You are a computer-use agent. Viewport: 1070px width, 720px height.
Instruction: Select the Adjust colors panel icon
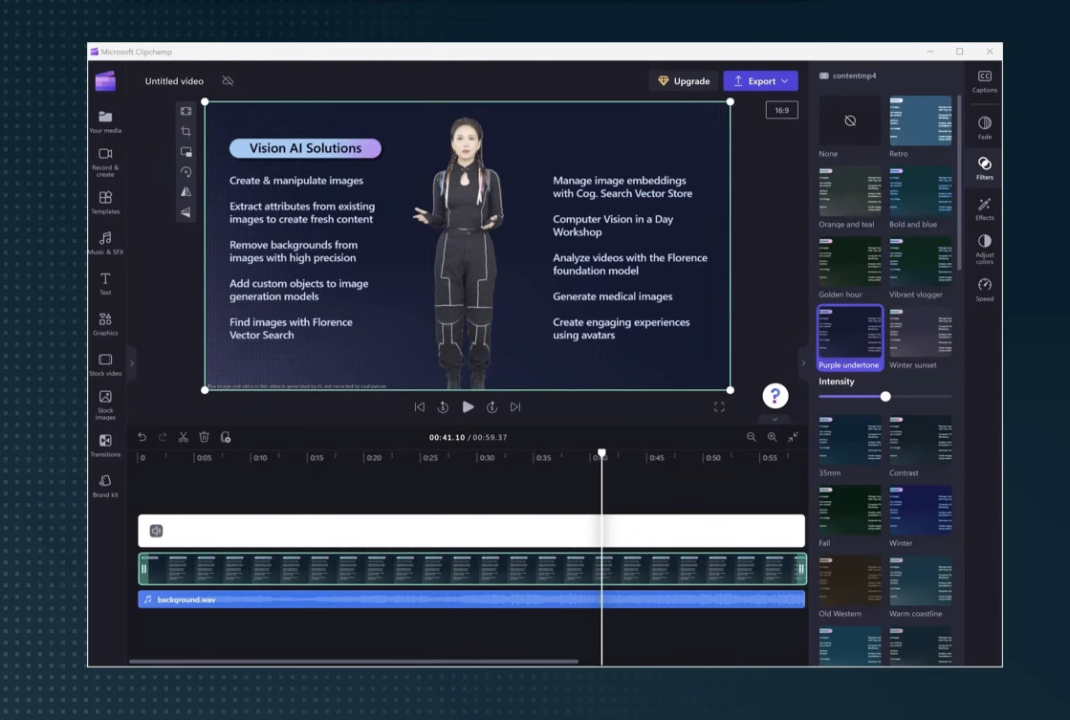(x=984, y=245)
